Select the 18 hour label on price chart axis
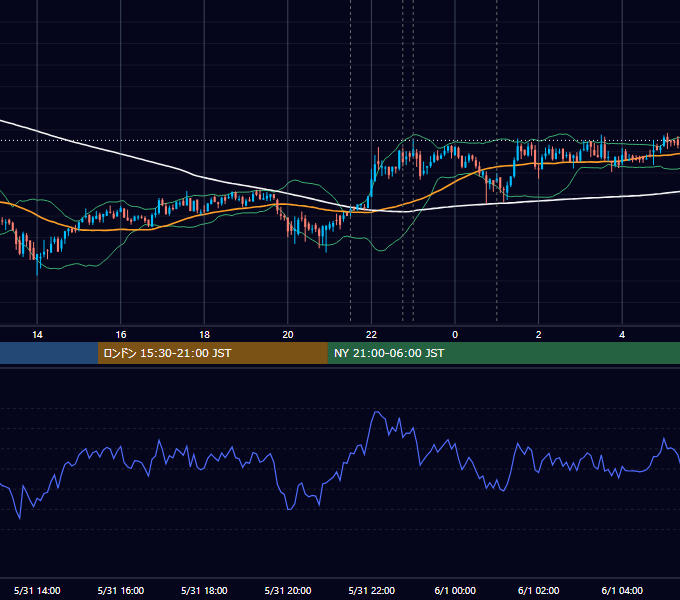Screen dimensions: 680x600 point(204,335)
